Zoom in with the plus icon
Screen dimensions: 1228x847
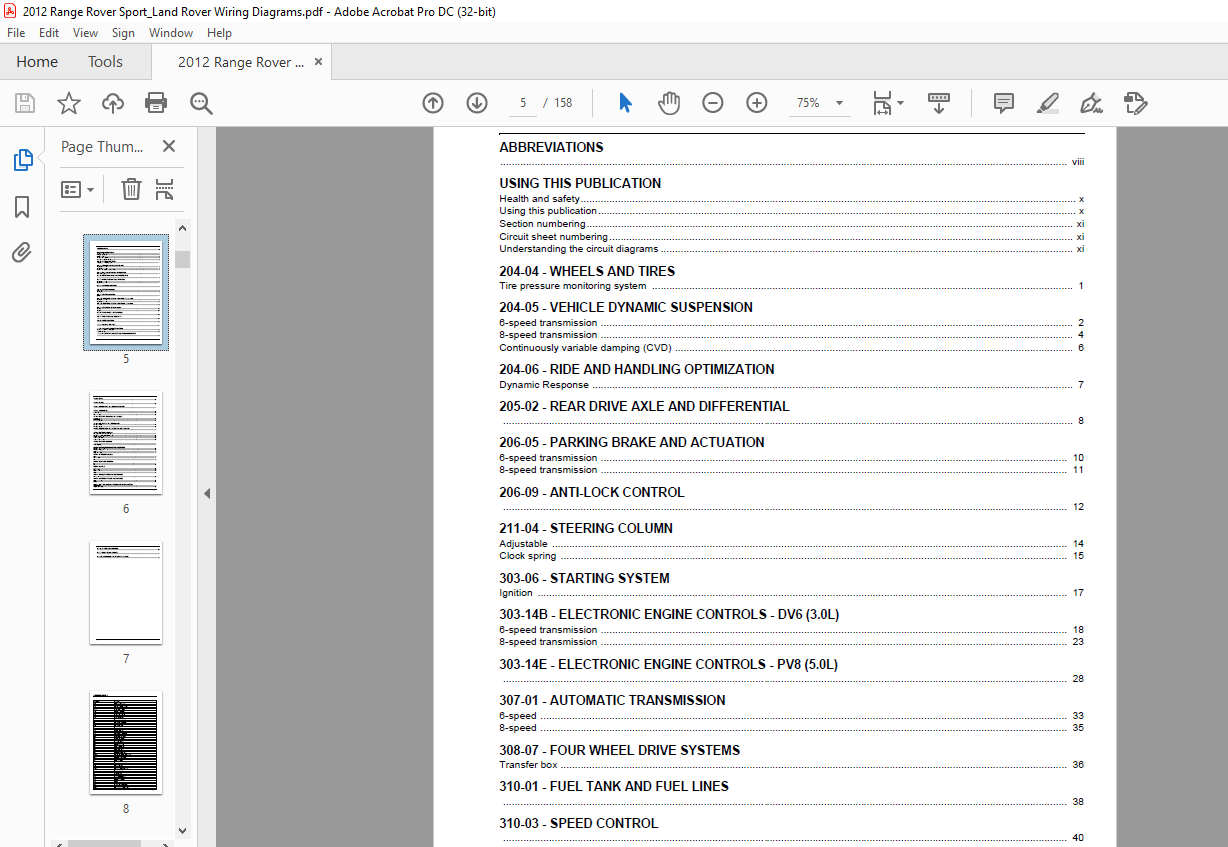pos(757,103)
